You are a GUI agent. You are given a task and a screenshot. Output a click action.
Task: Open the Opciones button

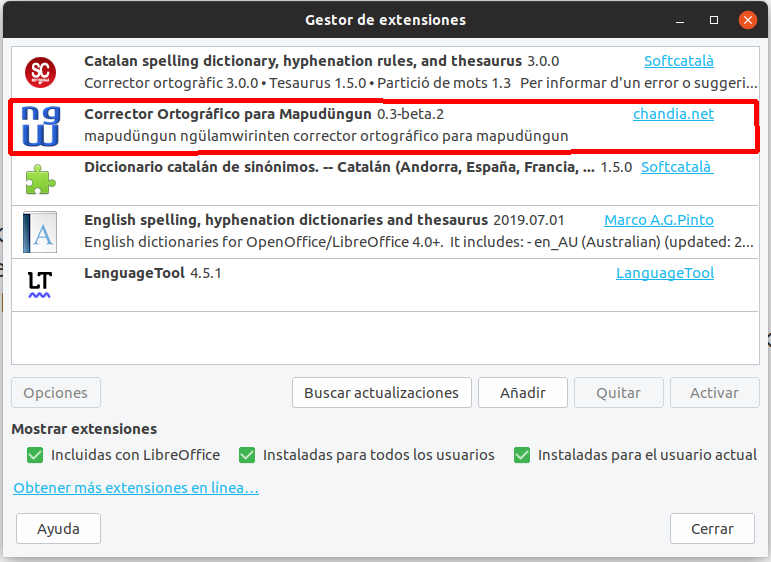pos(56,393)
